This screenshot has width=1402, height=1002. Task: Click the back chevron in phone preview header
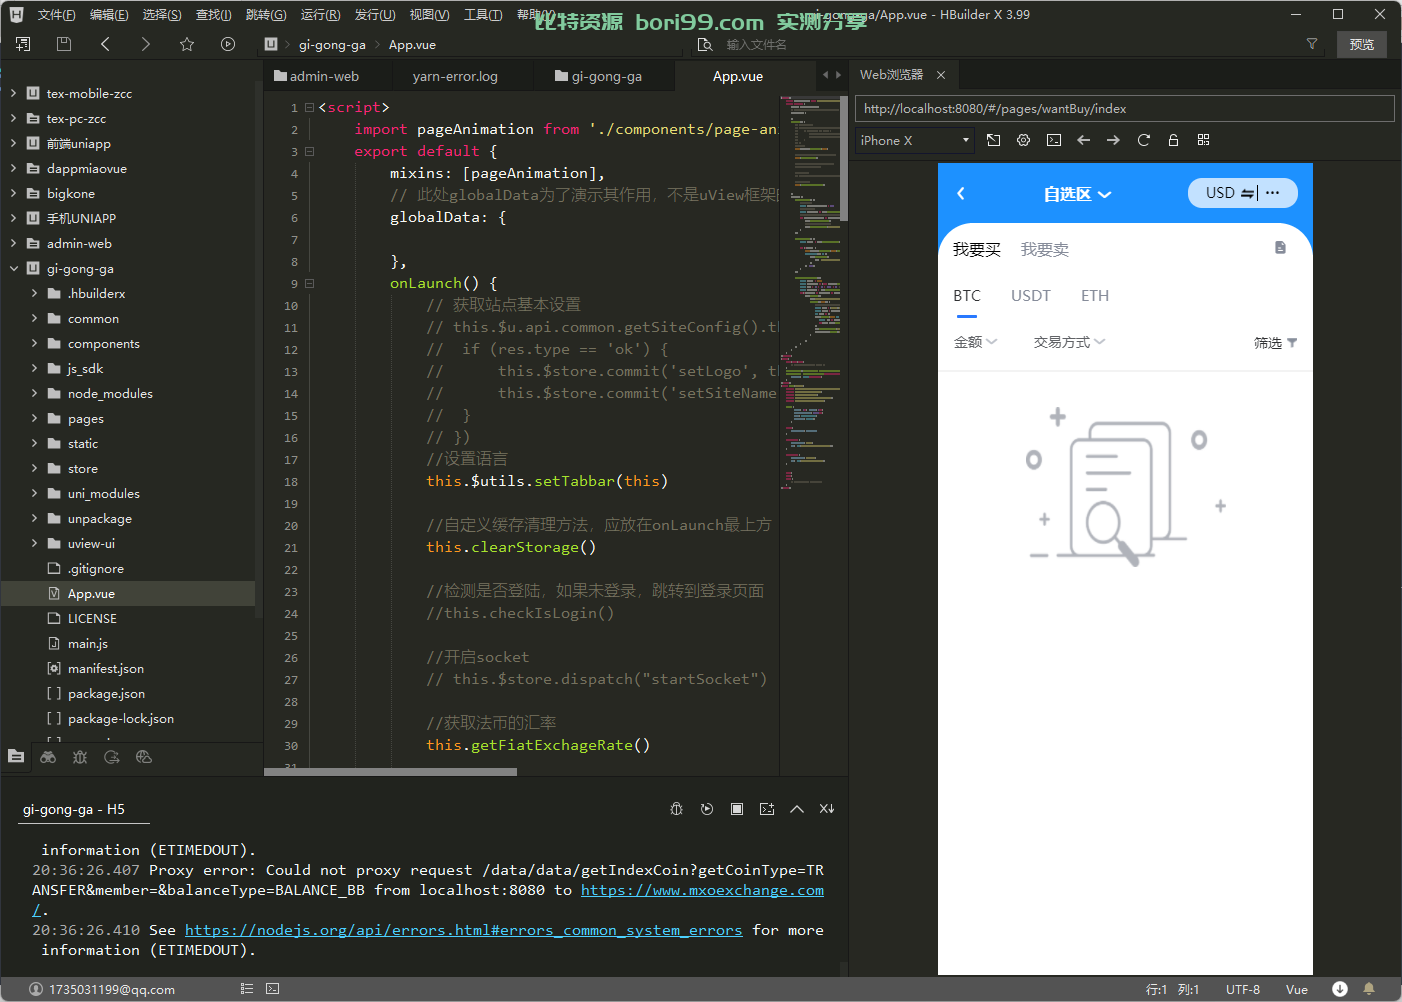(961, 193)
